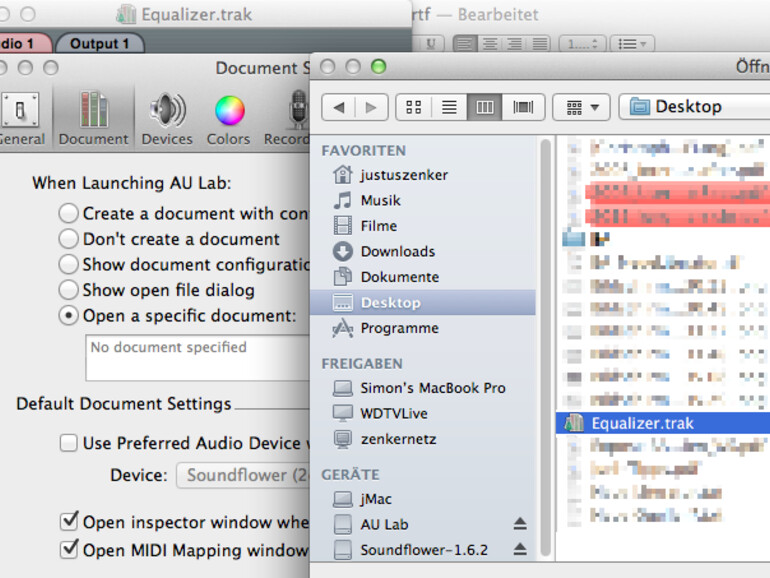
Task: Eject the AU Lab volume
Action: tap(520, 524)
